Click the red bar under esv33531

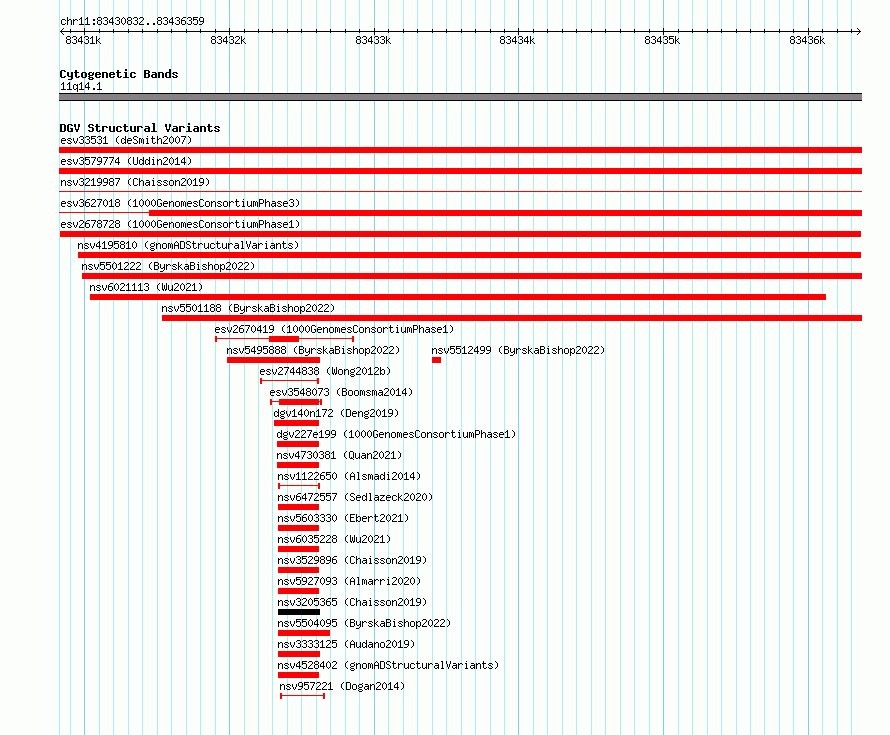460,150
